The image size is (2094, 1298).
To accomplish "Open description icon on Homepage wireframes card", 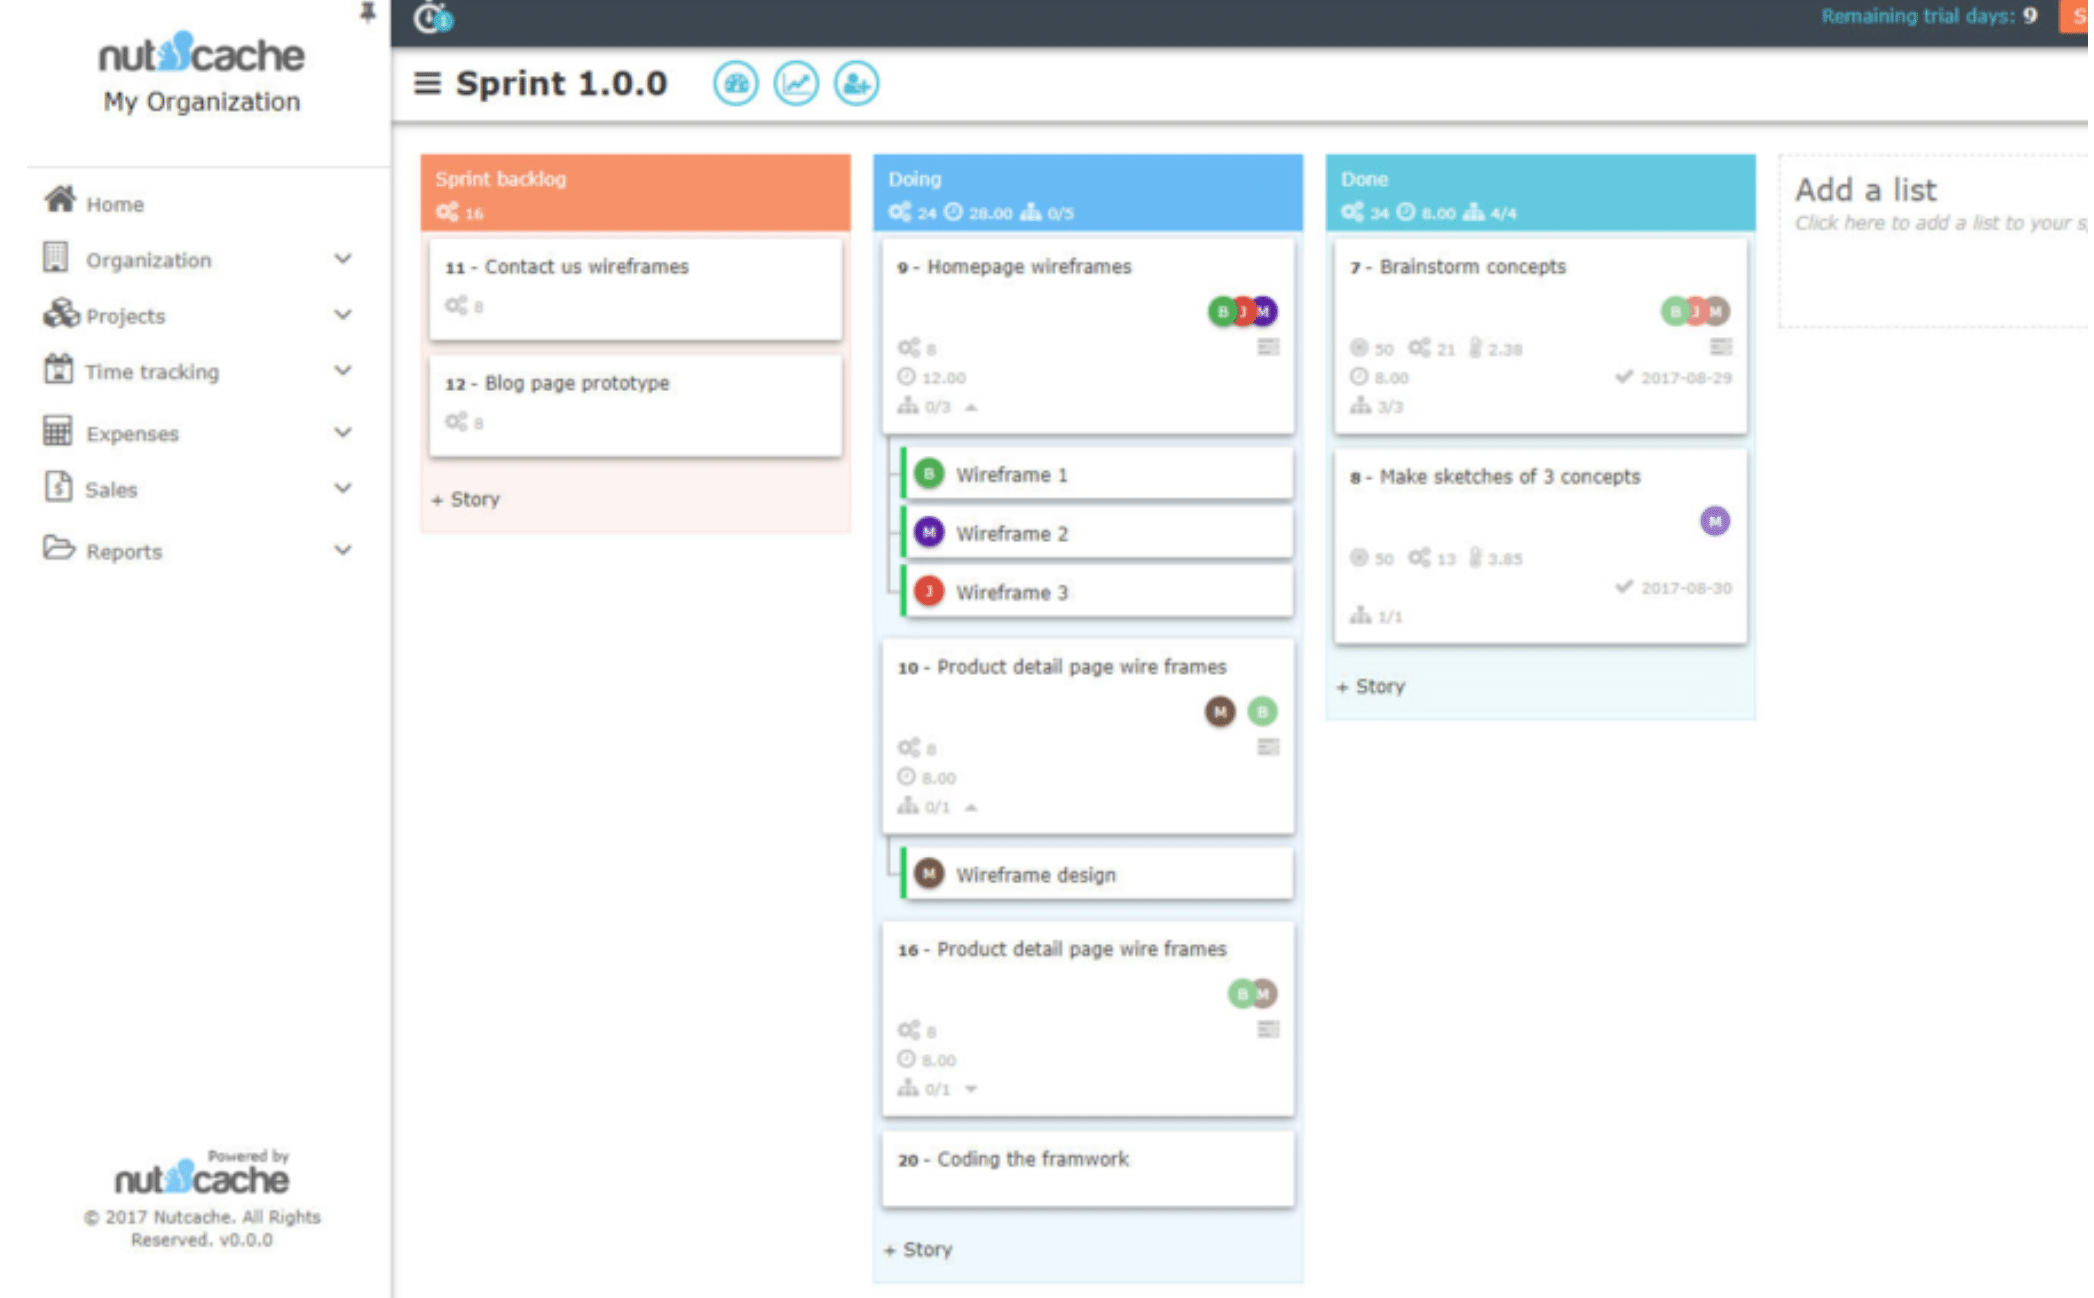I will (x=1267, y=347).
